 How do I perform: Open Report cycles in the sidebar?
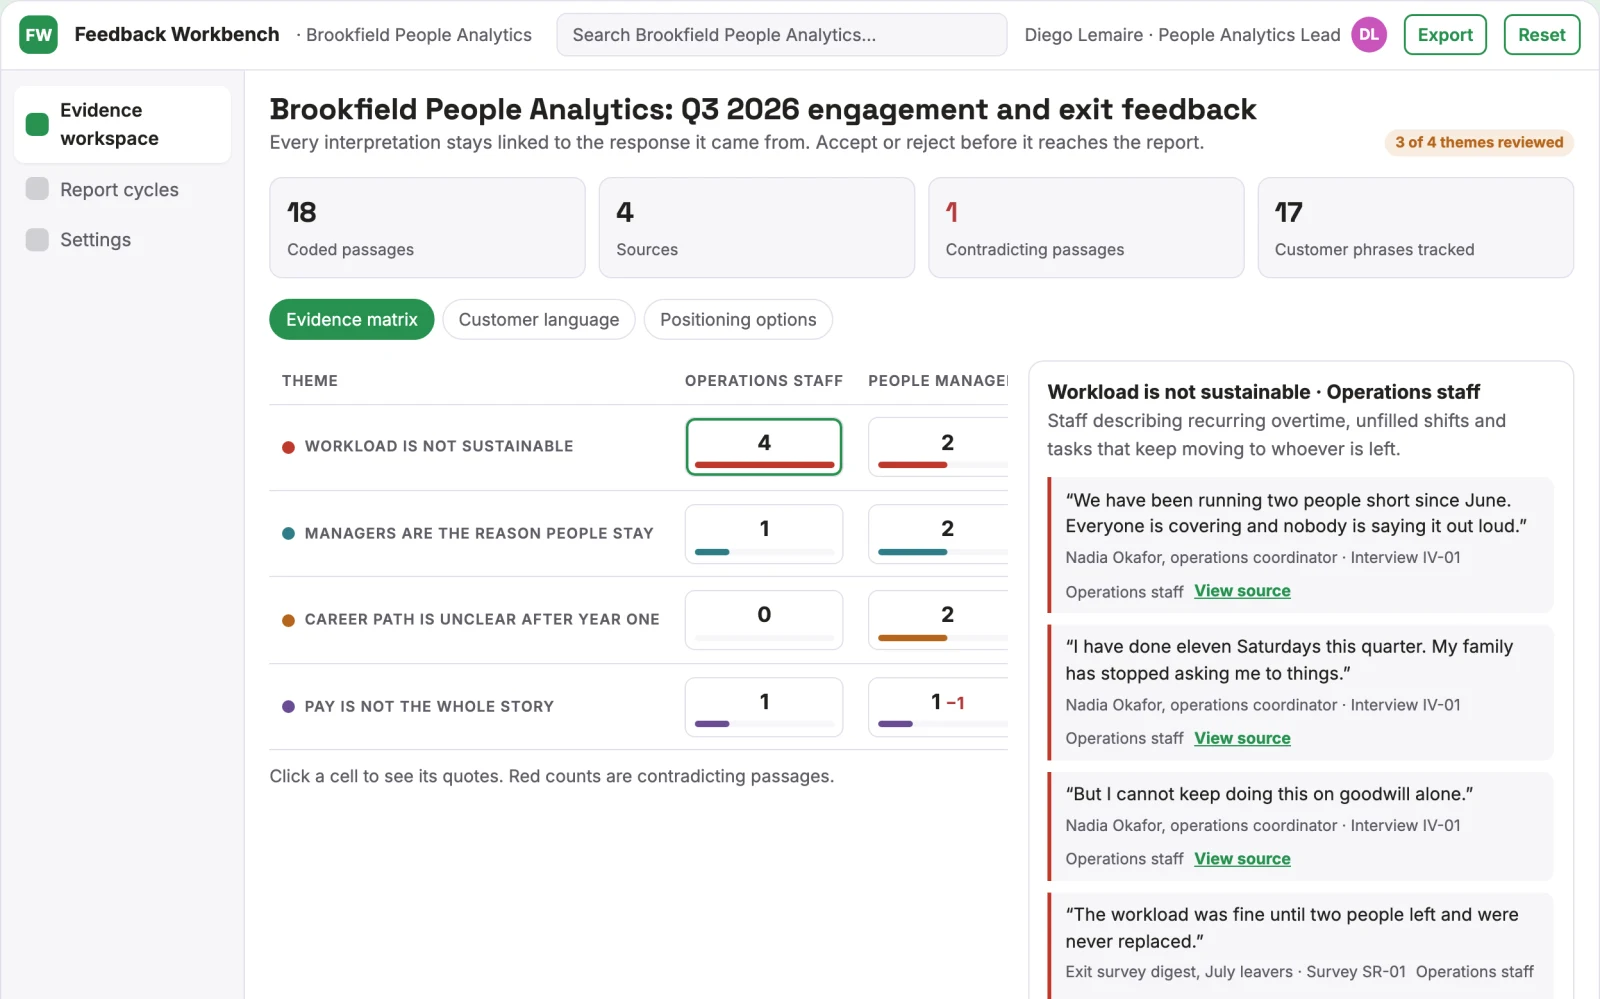pos(123,190)
